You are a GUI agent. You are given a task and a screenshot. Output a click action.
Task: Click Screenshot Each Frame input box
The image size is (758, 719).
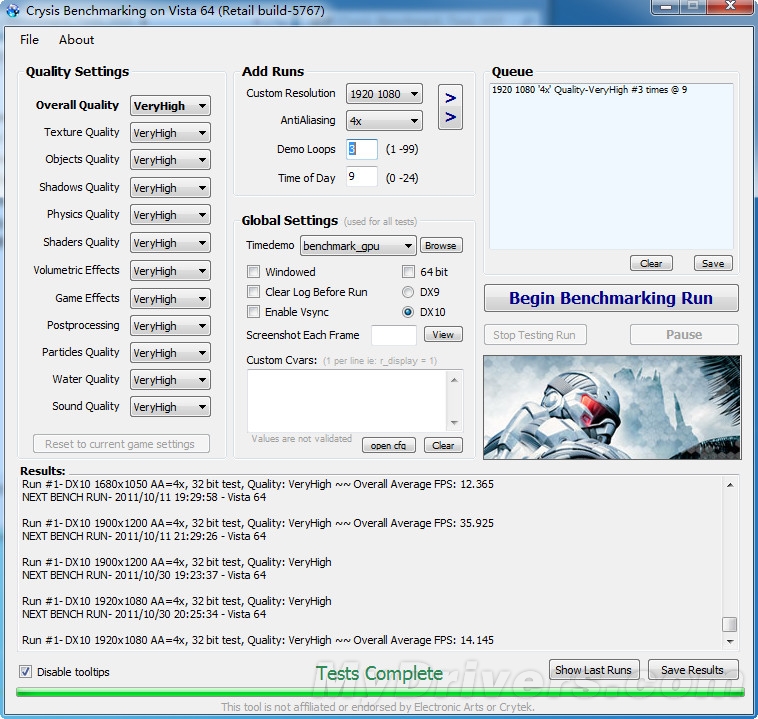pyautogui.click(x=394, y=335)
